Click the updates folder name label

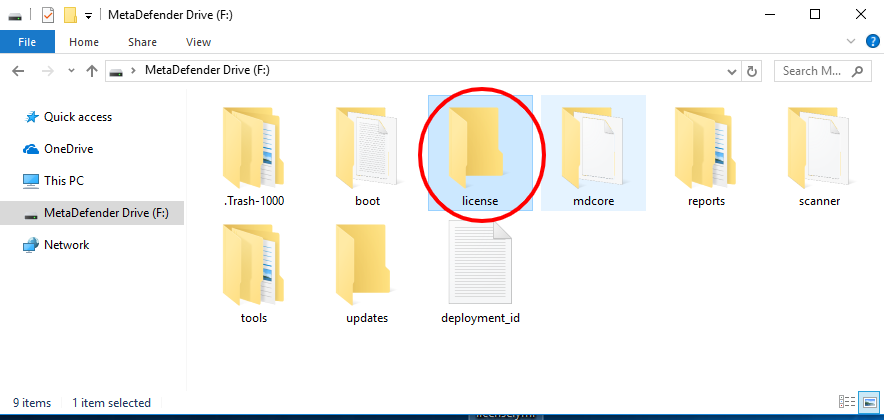(367, 318)
